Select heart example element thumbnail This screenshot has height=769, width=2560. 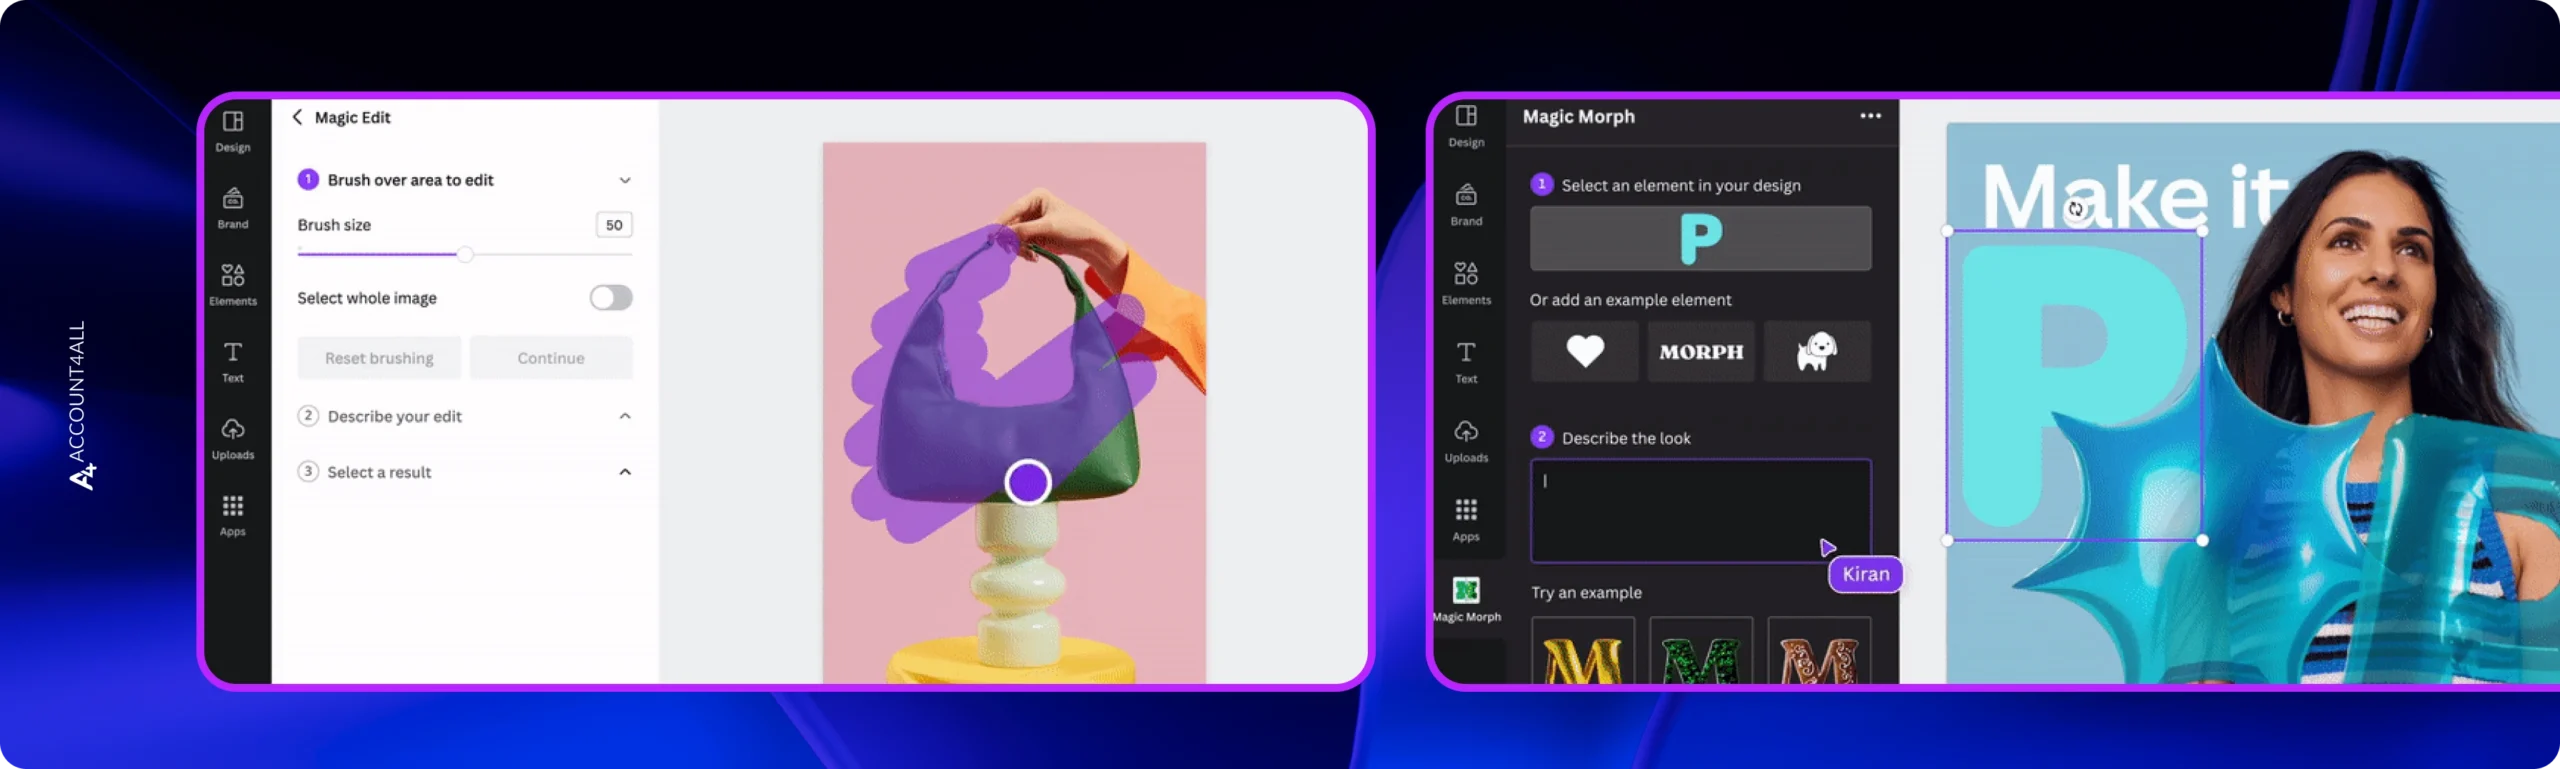coord(1584,351)
